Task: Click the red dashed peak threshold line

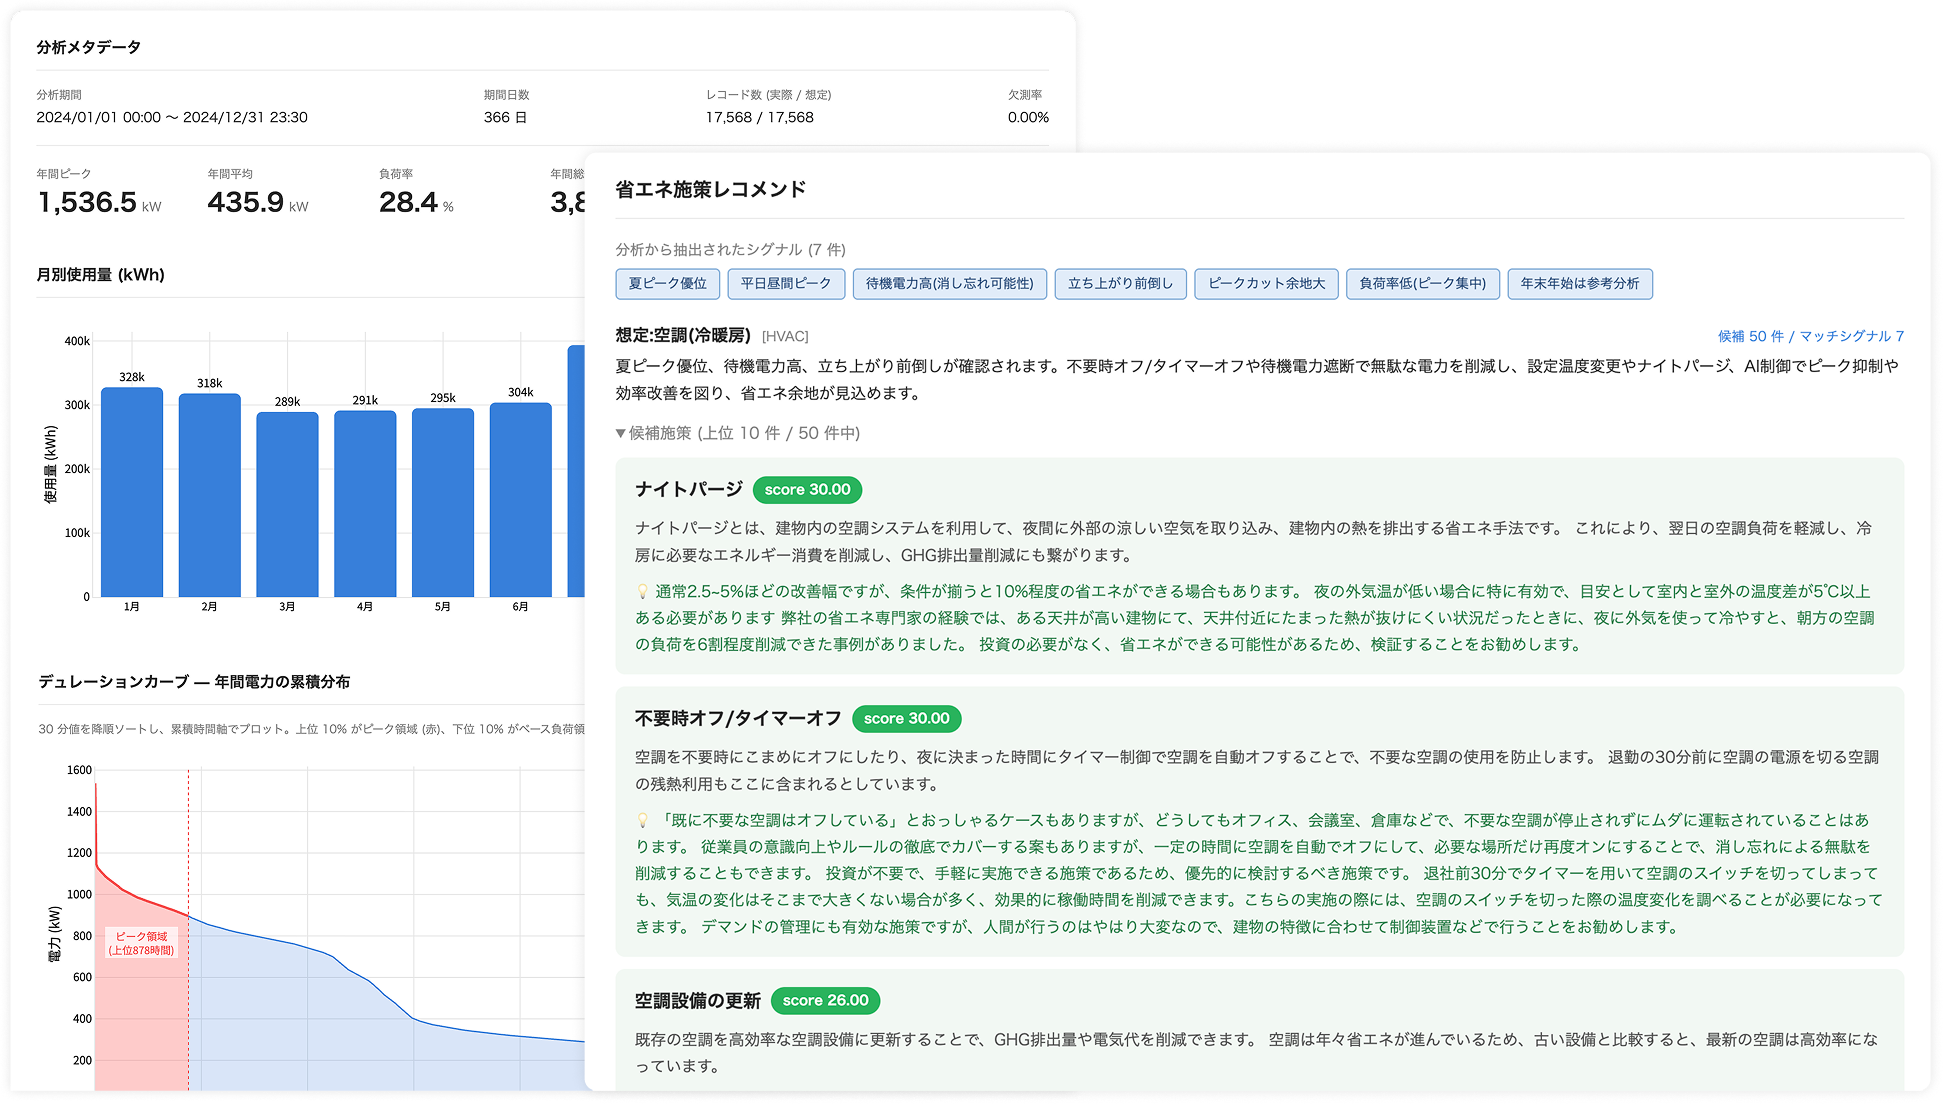Action: click(188, 930)
